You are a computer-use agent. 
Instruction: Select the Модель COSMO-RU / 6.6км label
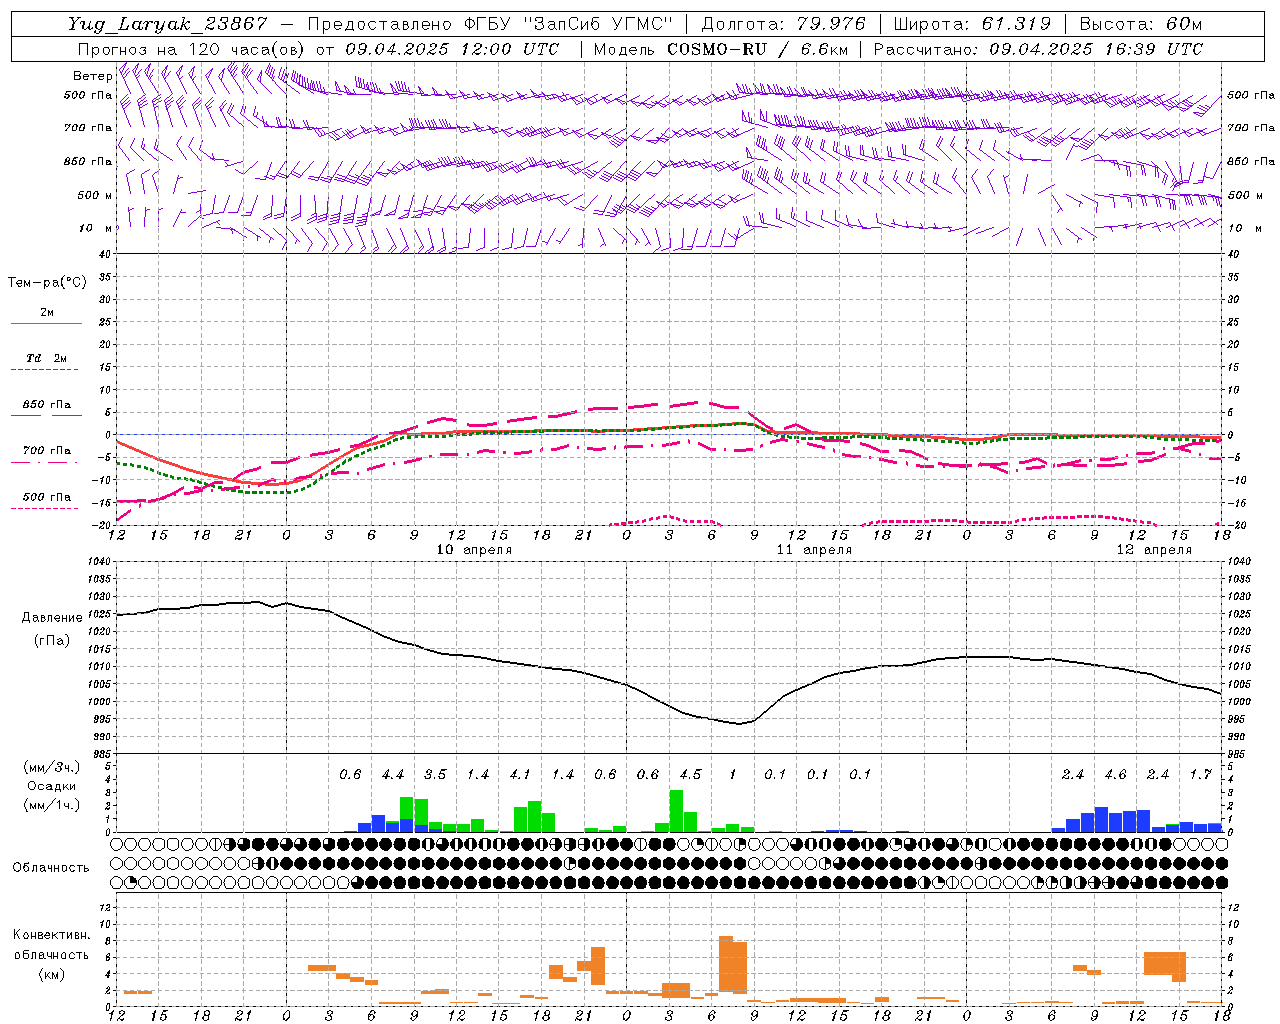point(721,49)
